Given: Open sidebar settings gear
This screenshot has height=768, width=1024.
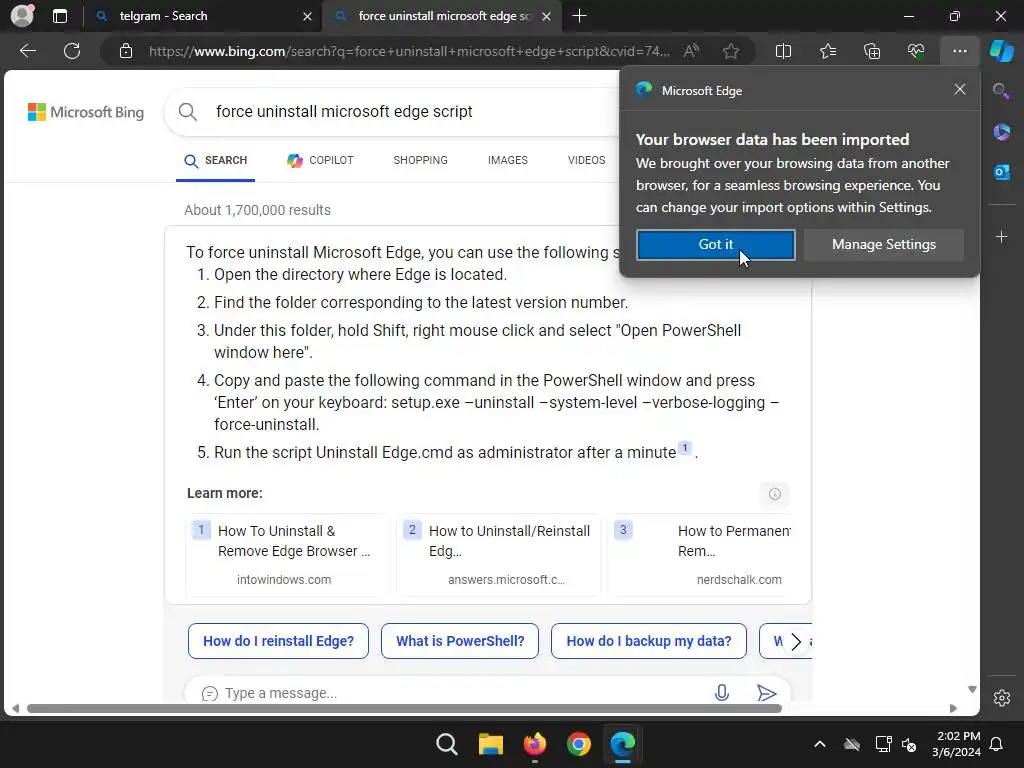Looking at the screenshot, I should [x=1002, y=698].
